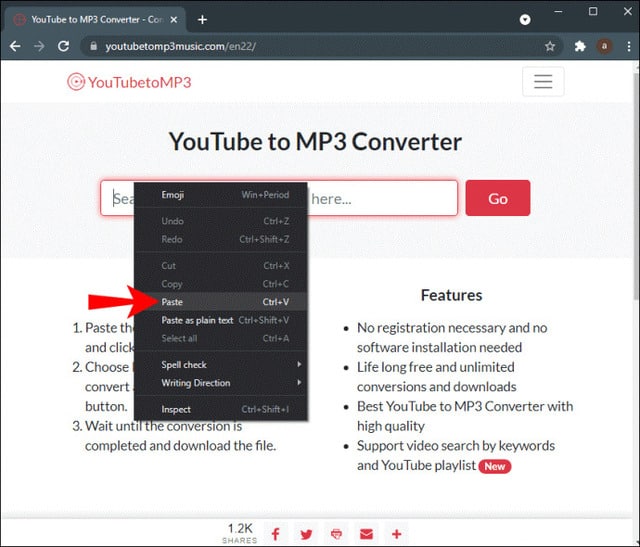Screen dimensions: 640x547
Task: Open the Extensions puzzle icon
Action: 580,47
